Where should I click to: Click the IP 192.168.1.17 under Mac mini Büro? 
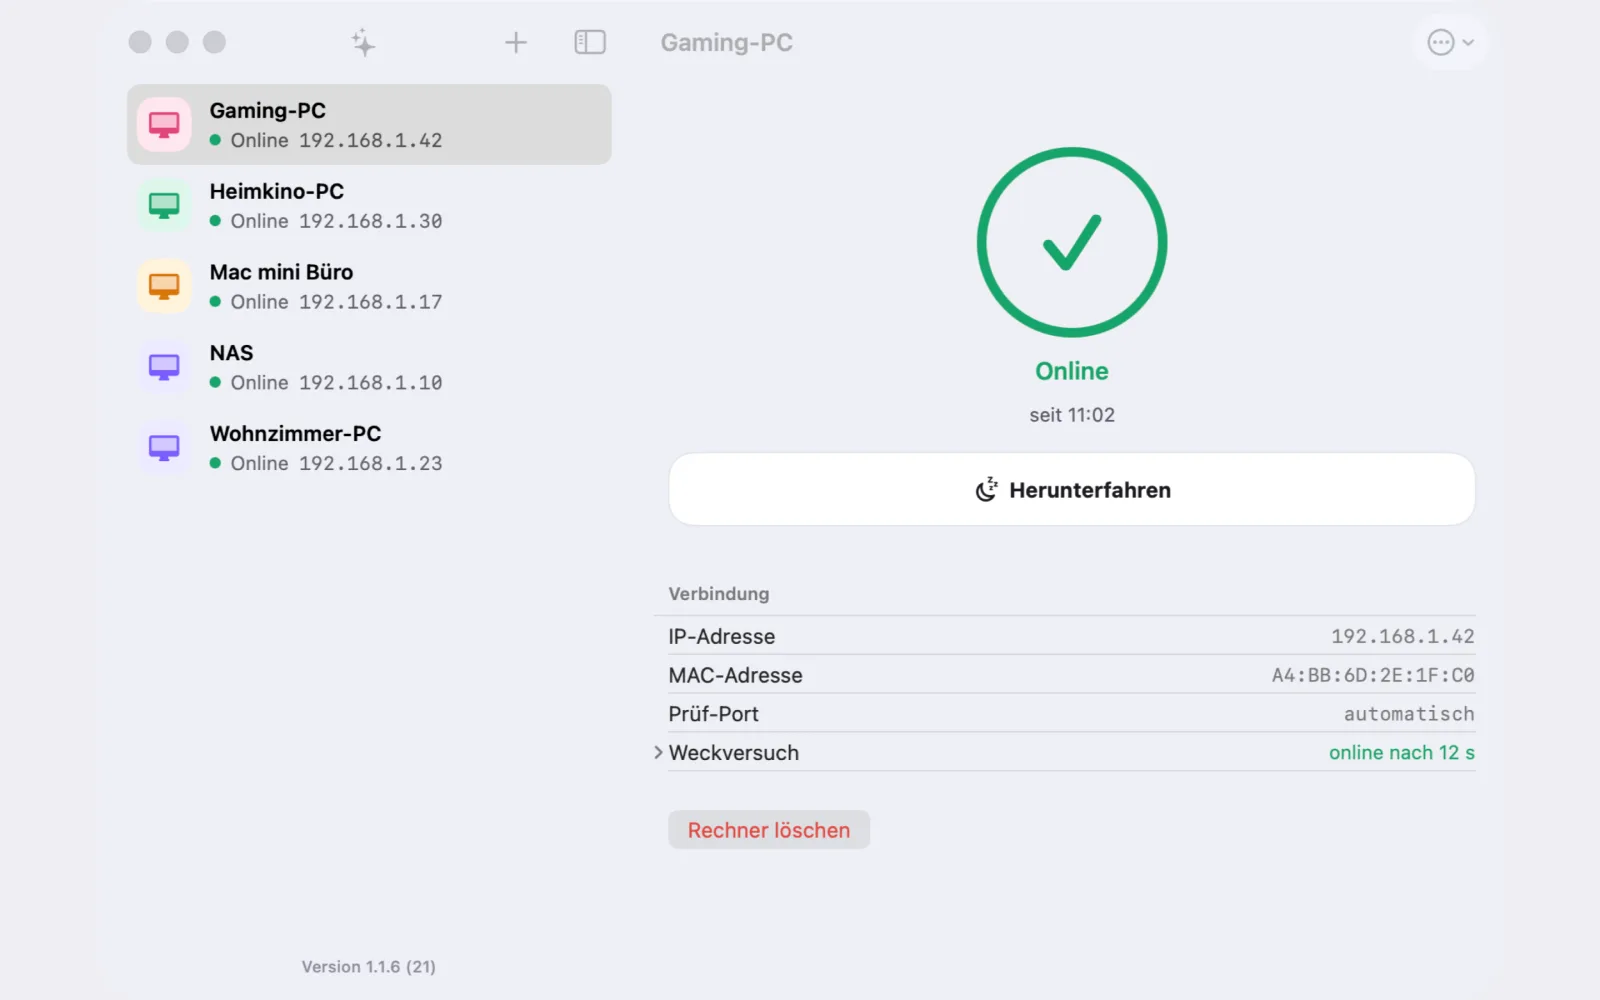pos(371,302)
